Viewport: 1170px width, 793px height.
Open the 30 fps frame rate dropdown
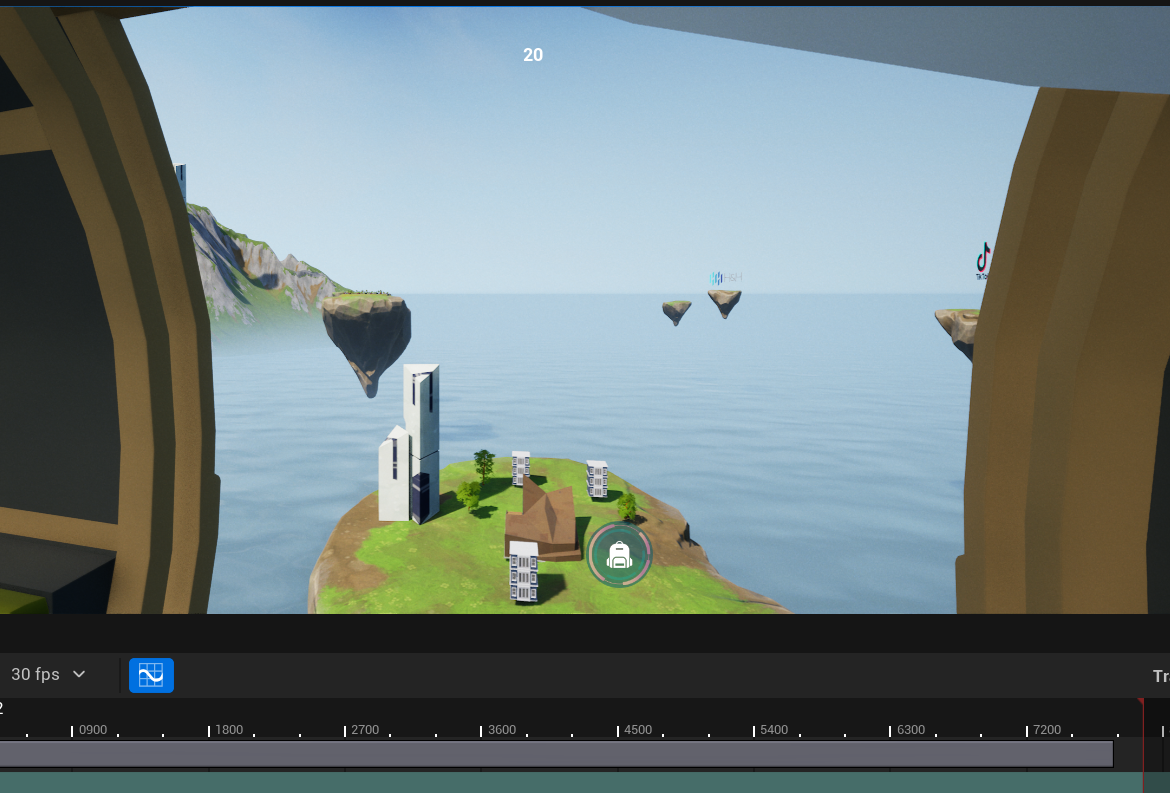(49, 674)
